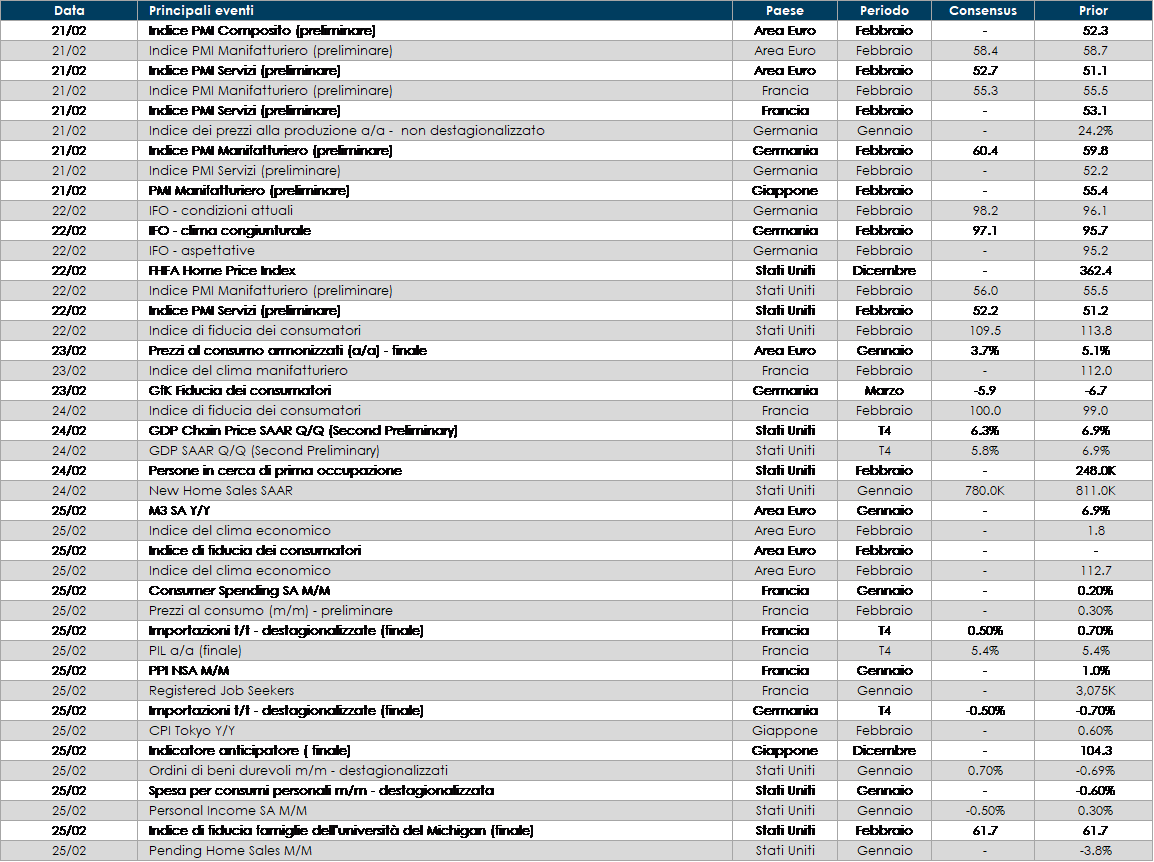
Task: Select the "IFO - condizioni attuali" event cell
Action: [x=221, y=211]
